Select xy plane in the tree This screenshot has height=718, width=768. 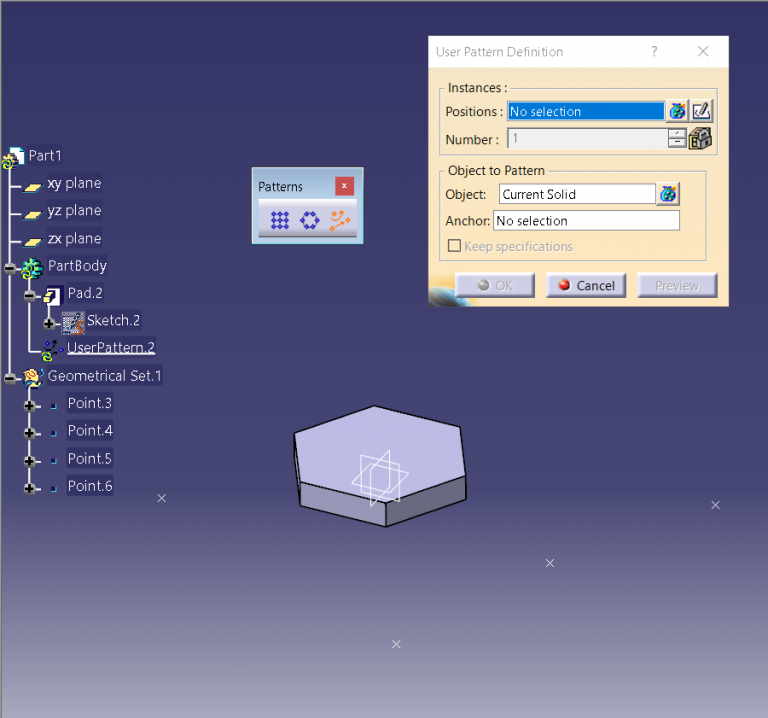coord(74,183)
